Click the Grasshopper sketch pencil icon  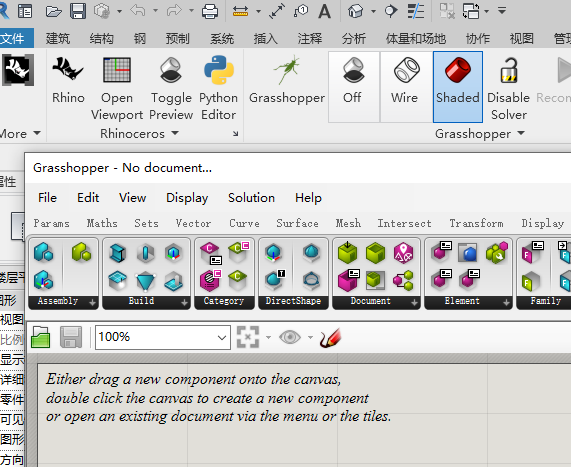coord(330,337)
